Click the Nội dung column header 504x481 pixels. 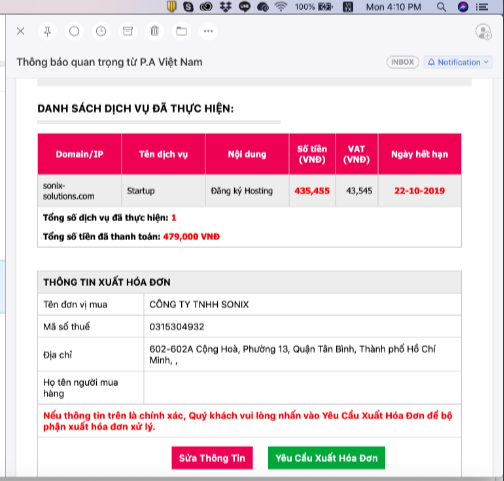coord(247,154)
